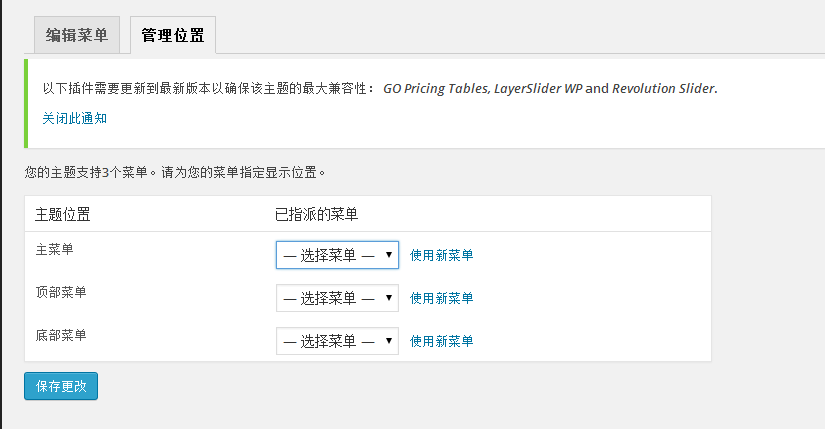The image size is (825, 429).
Task: Expand the 顶部菜单 menu selection dropdown
Action: click(337, 298)
